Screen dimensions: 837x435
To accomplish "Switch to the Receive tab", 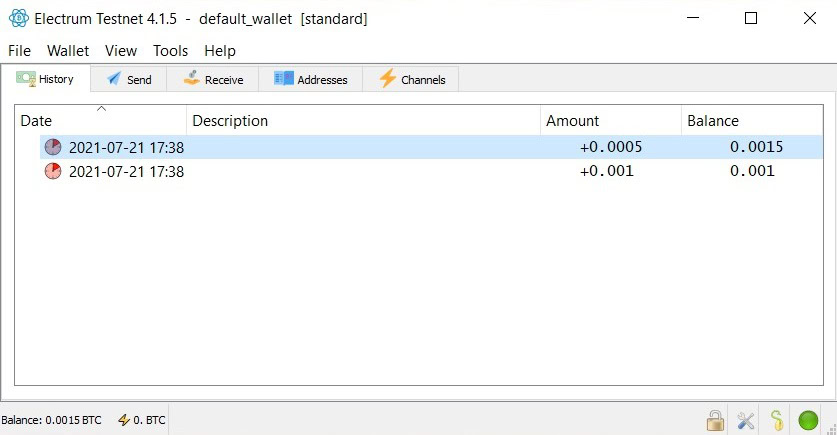I will pos(213,80).
